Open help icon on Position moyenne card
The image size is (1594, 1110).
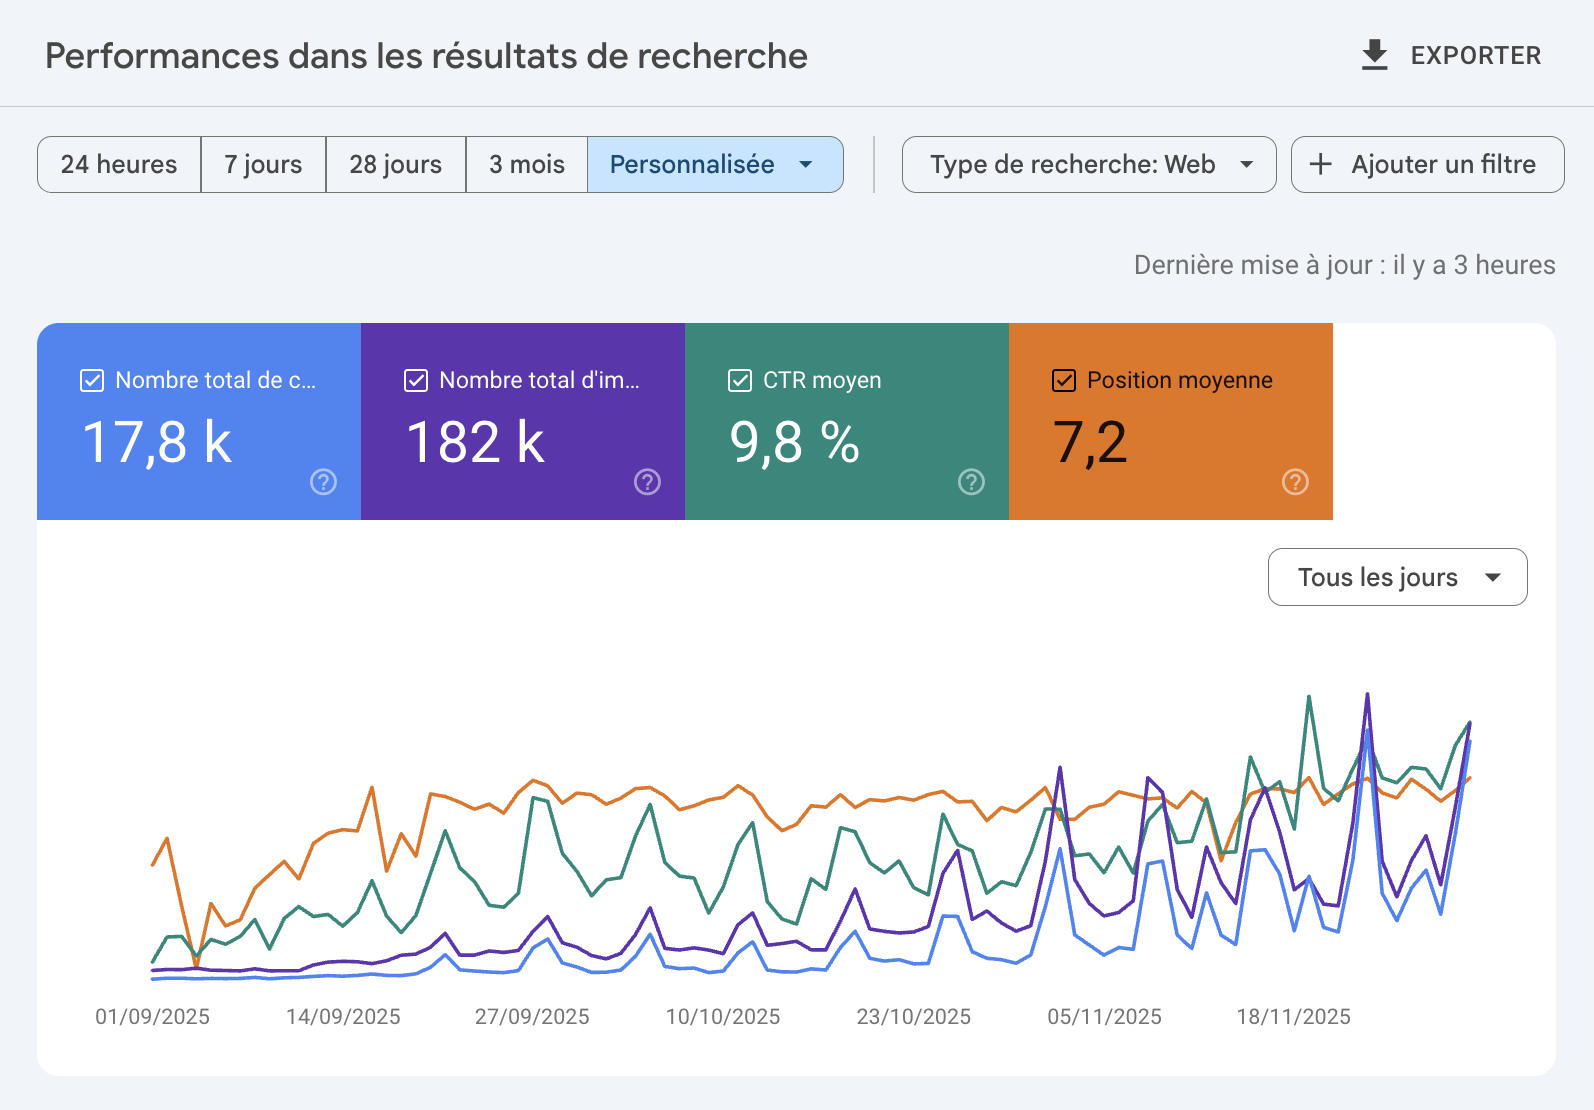1295,482
